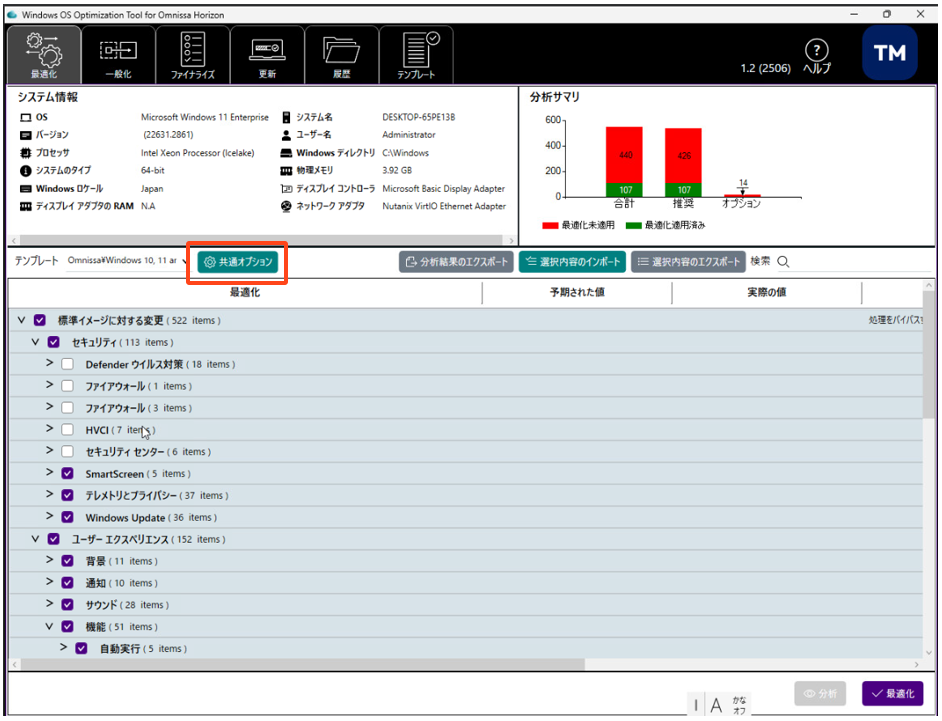The height and width of the screenshot is (721, 942).
Task: Check the Defender ウイルス対策 checkbox
Action: (x=67, y=364)
